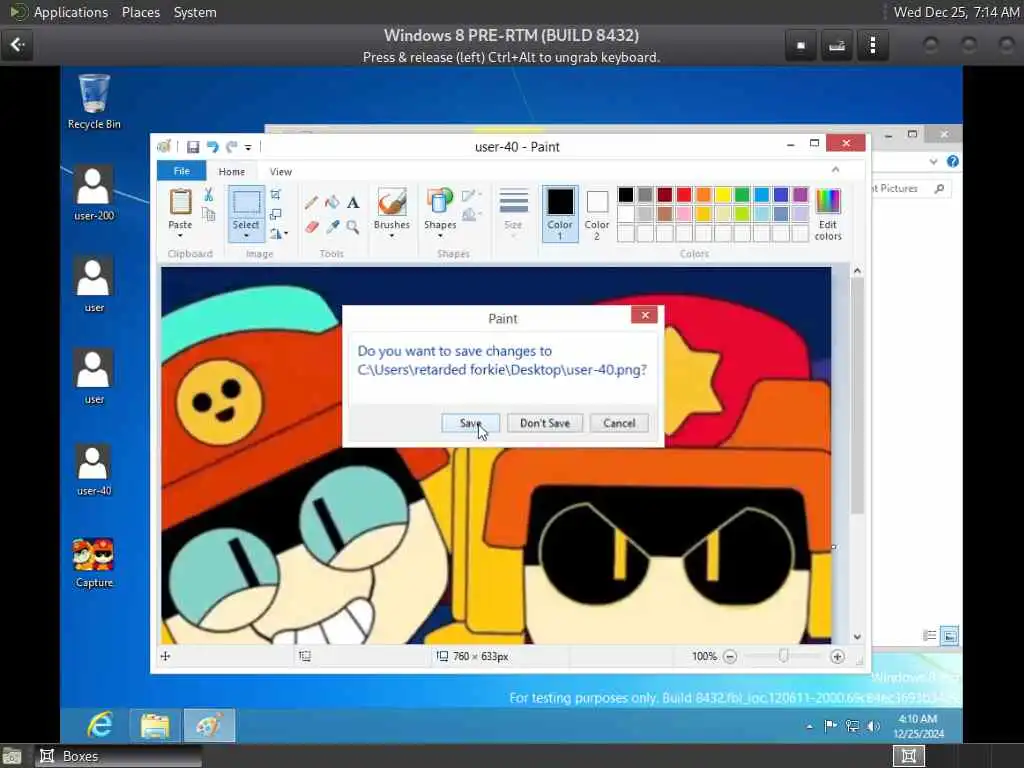Switch to the View tab
Image resolution: width=1024 pixels, height=768 pixels.
(x=281, y=172)
